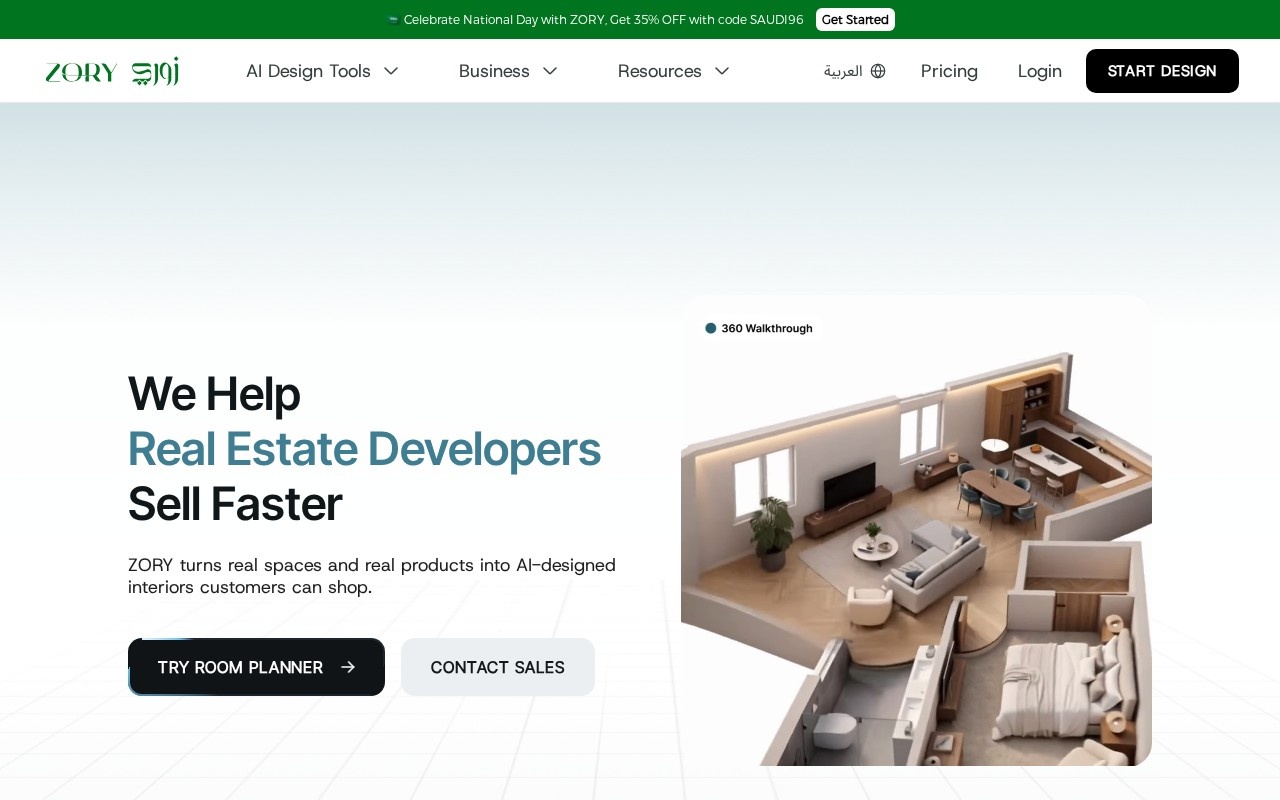The image size is (1280, 800).
Task: Click the 360 Walkthrough dot indicator
Action: 711,328
